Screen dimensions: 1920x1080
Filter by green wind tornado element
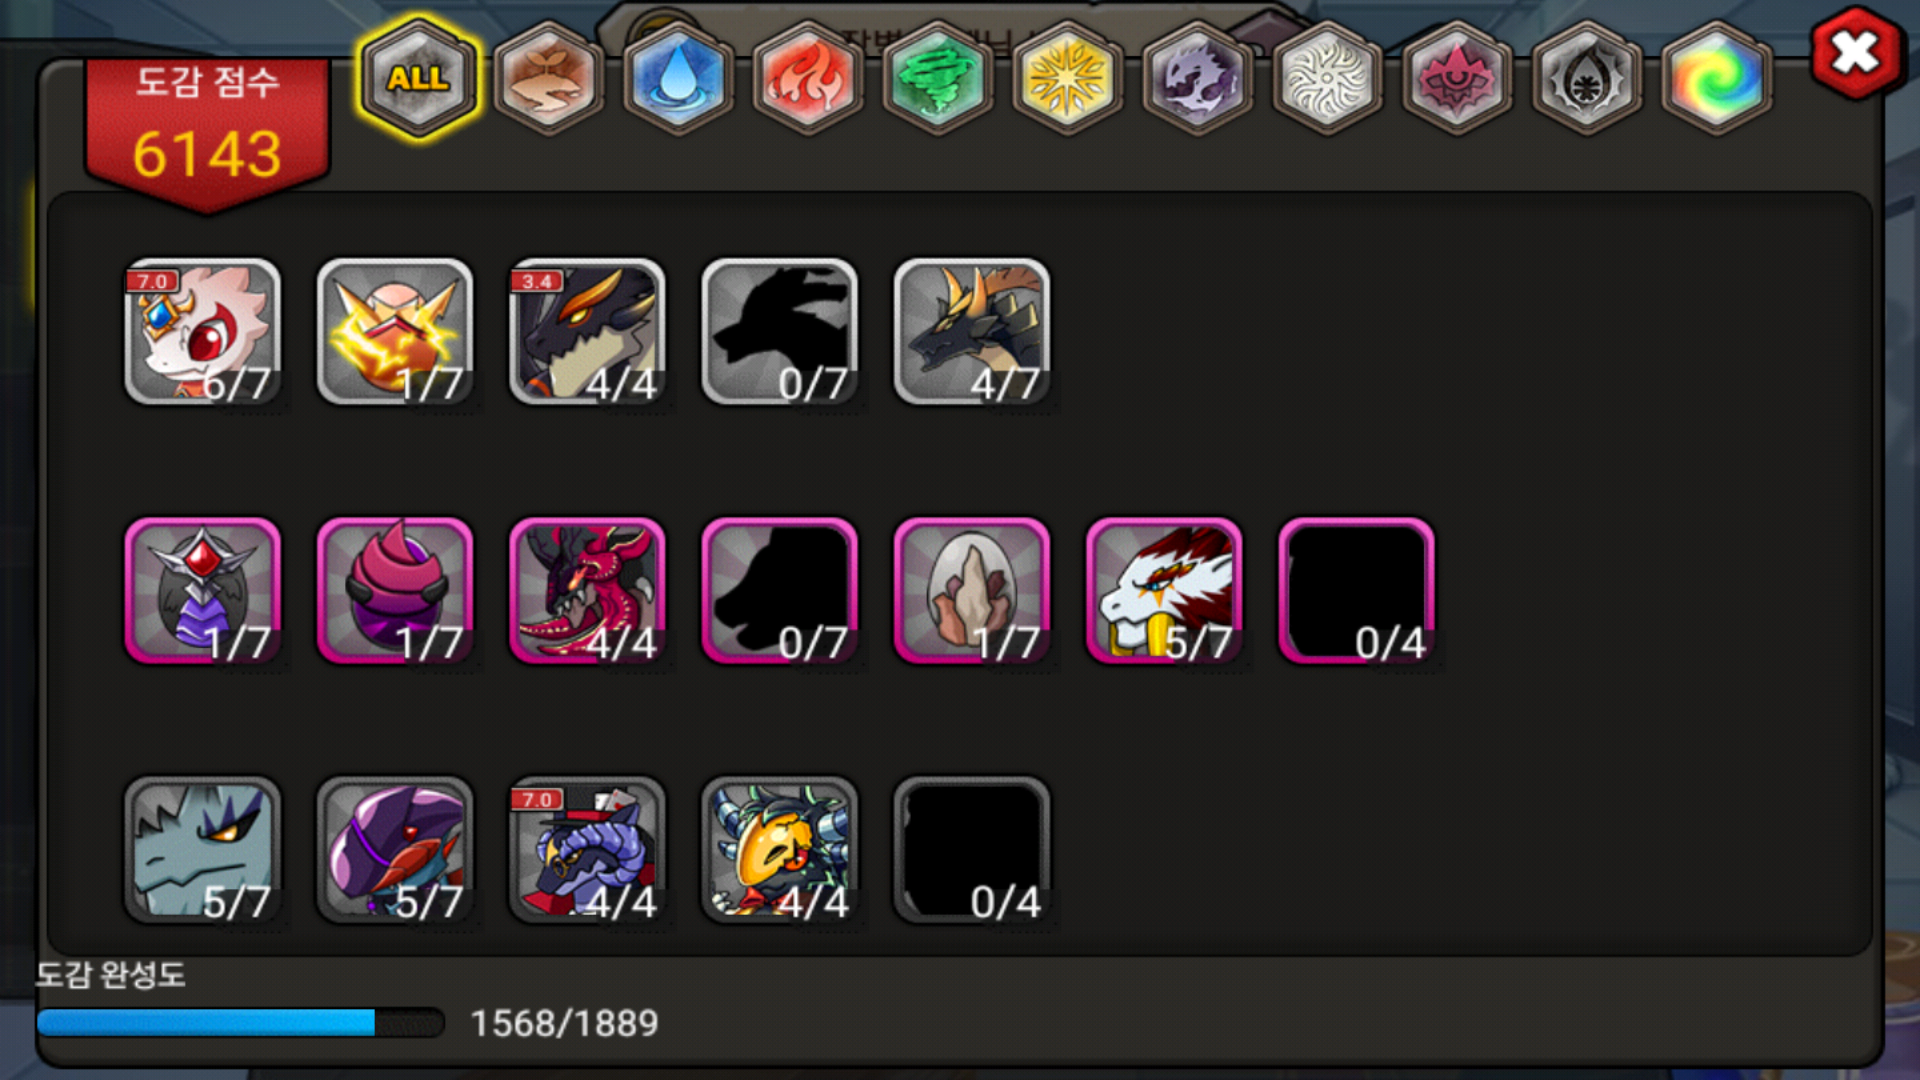(938, 78)
